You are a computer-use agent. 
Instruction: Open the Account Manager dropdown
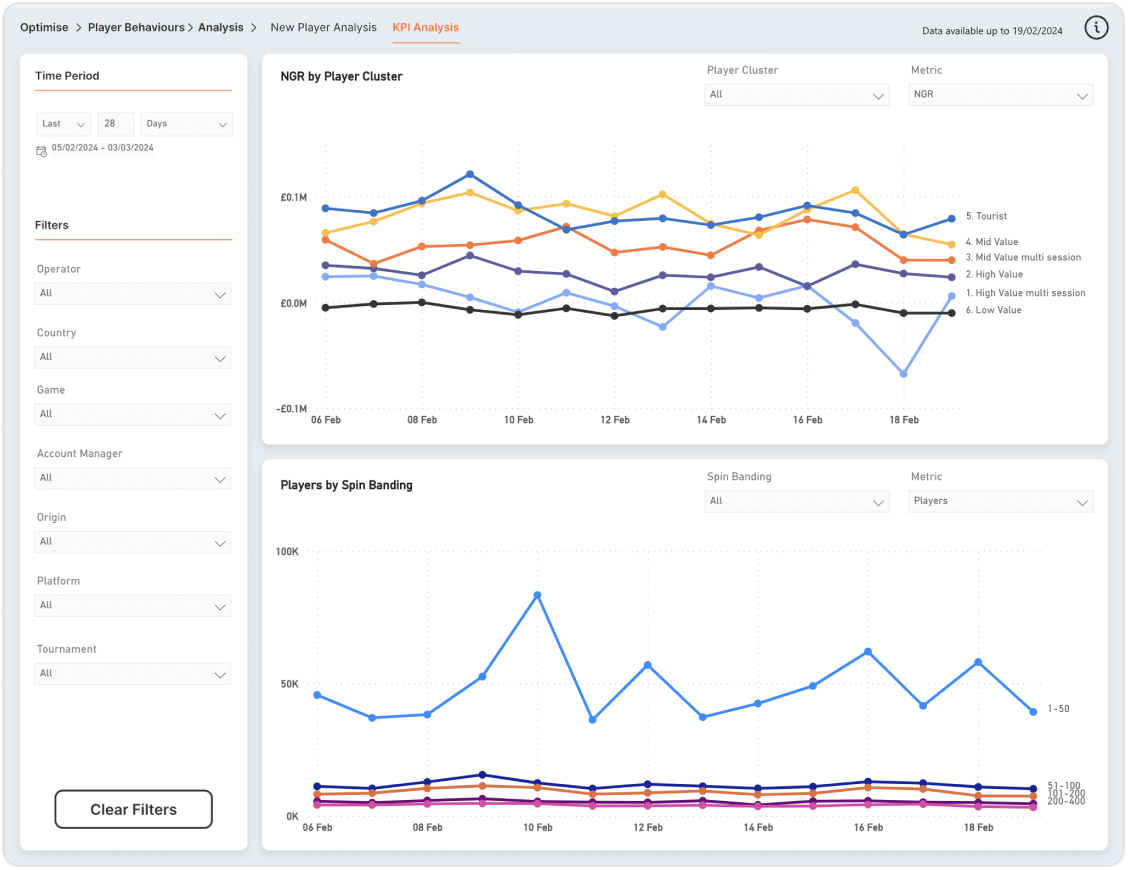(x=132, y=478)
